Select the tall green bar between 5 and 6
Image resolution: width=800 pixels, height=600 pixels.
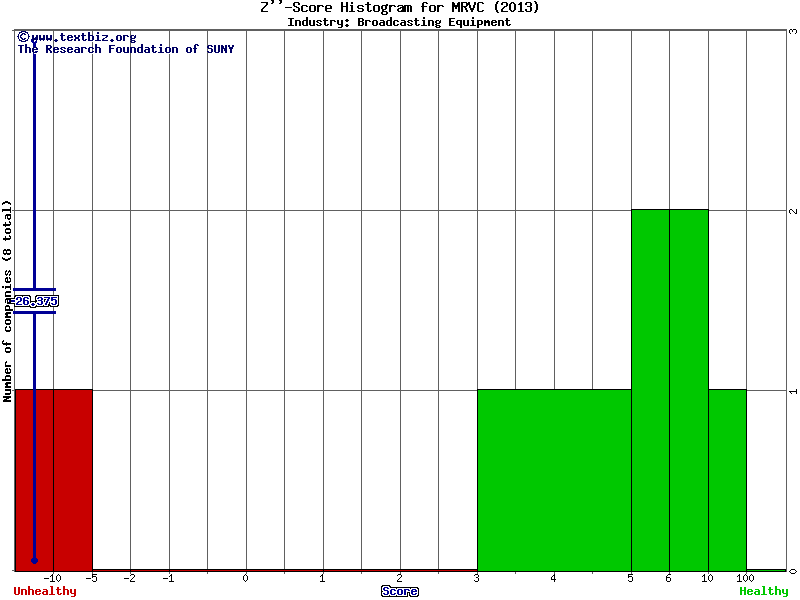coord(651,390)
